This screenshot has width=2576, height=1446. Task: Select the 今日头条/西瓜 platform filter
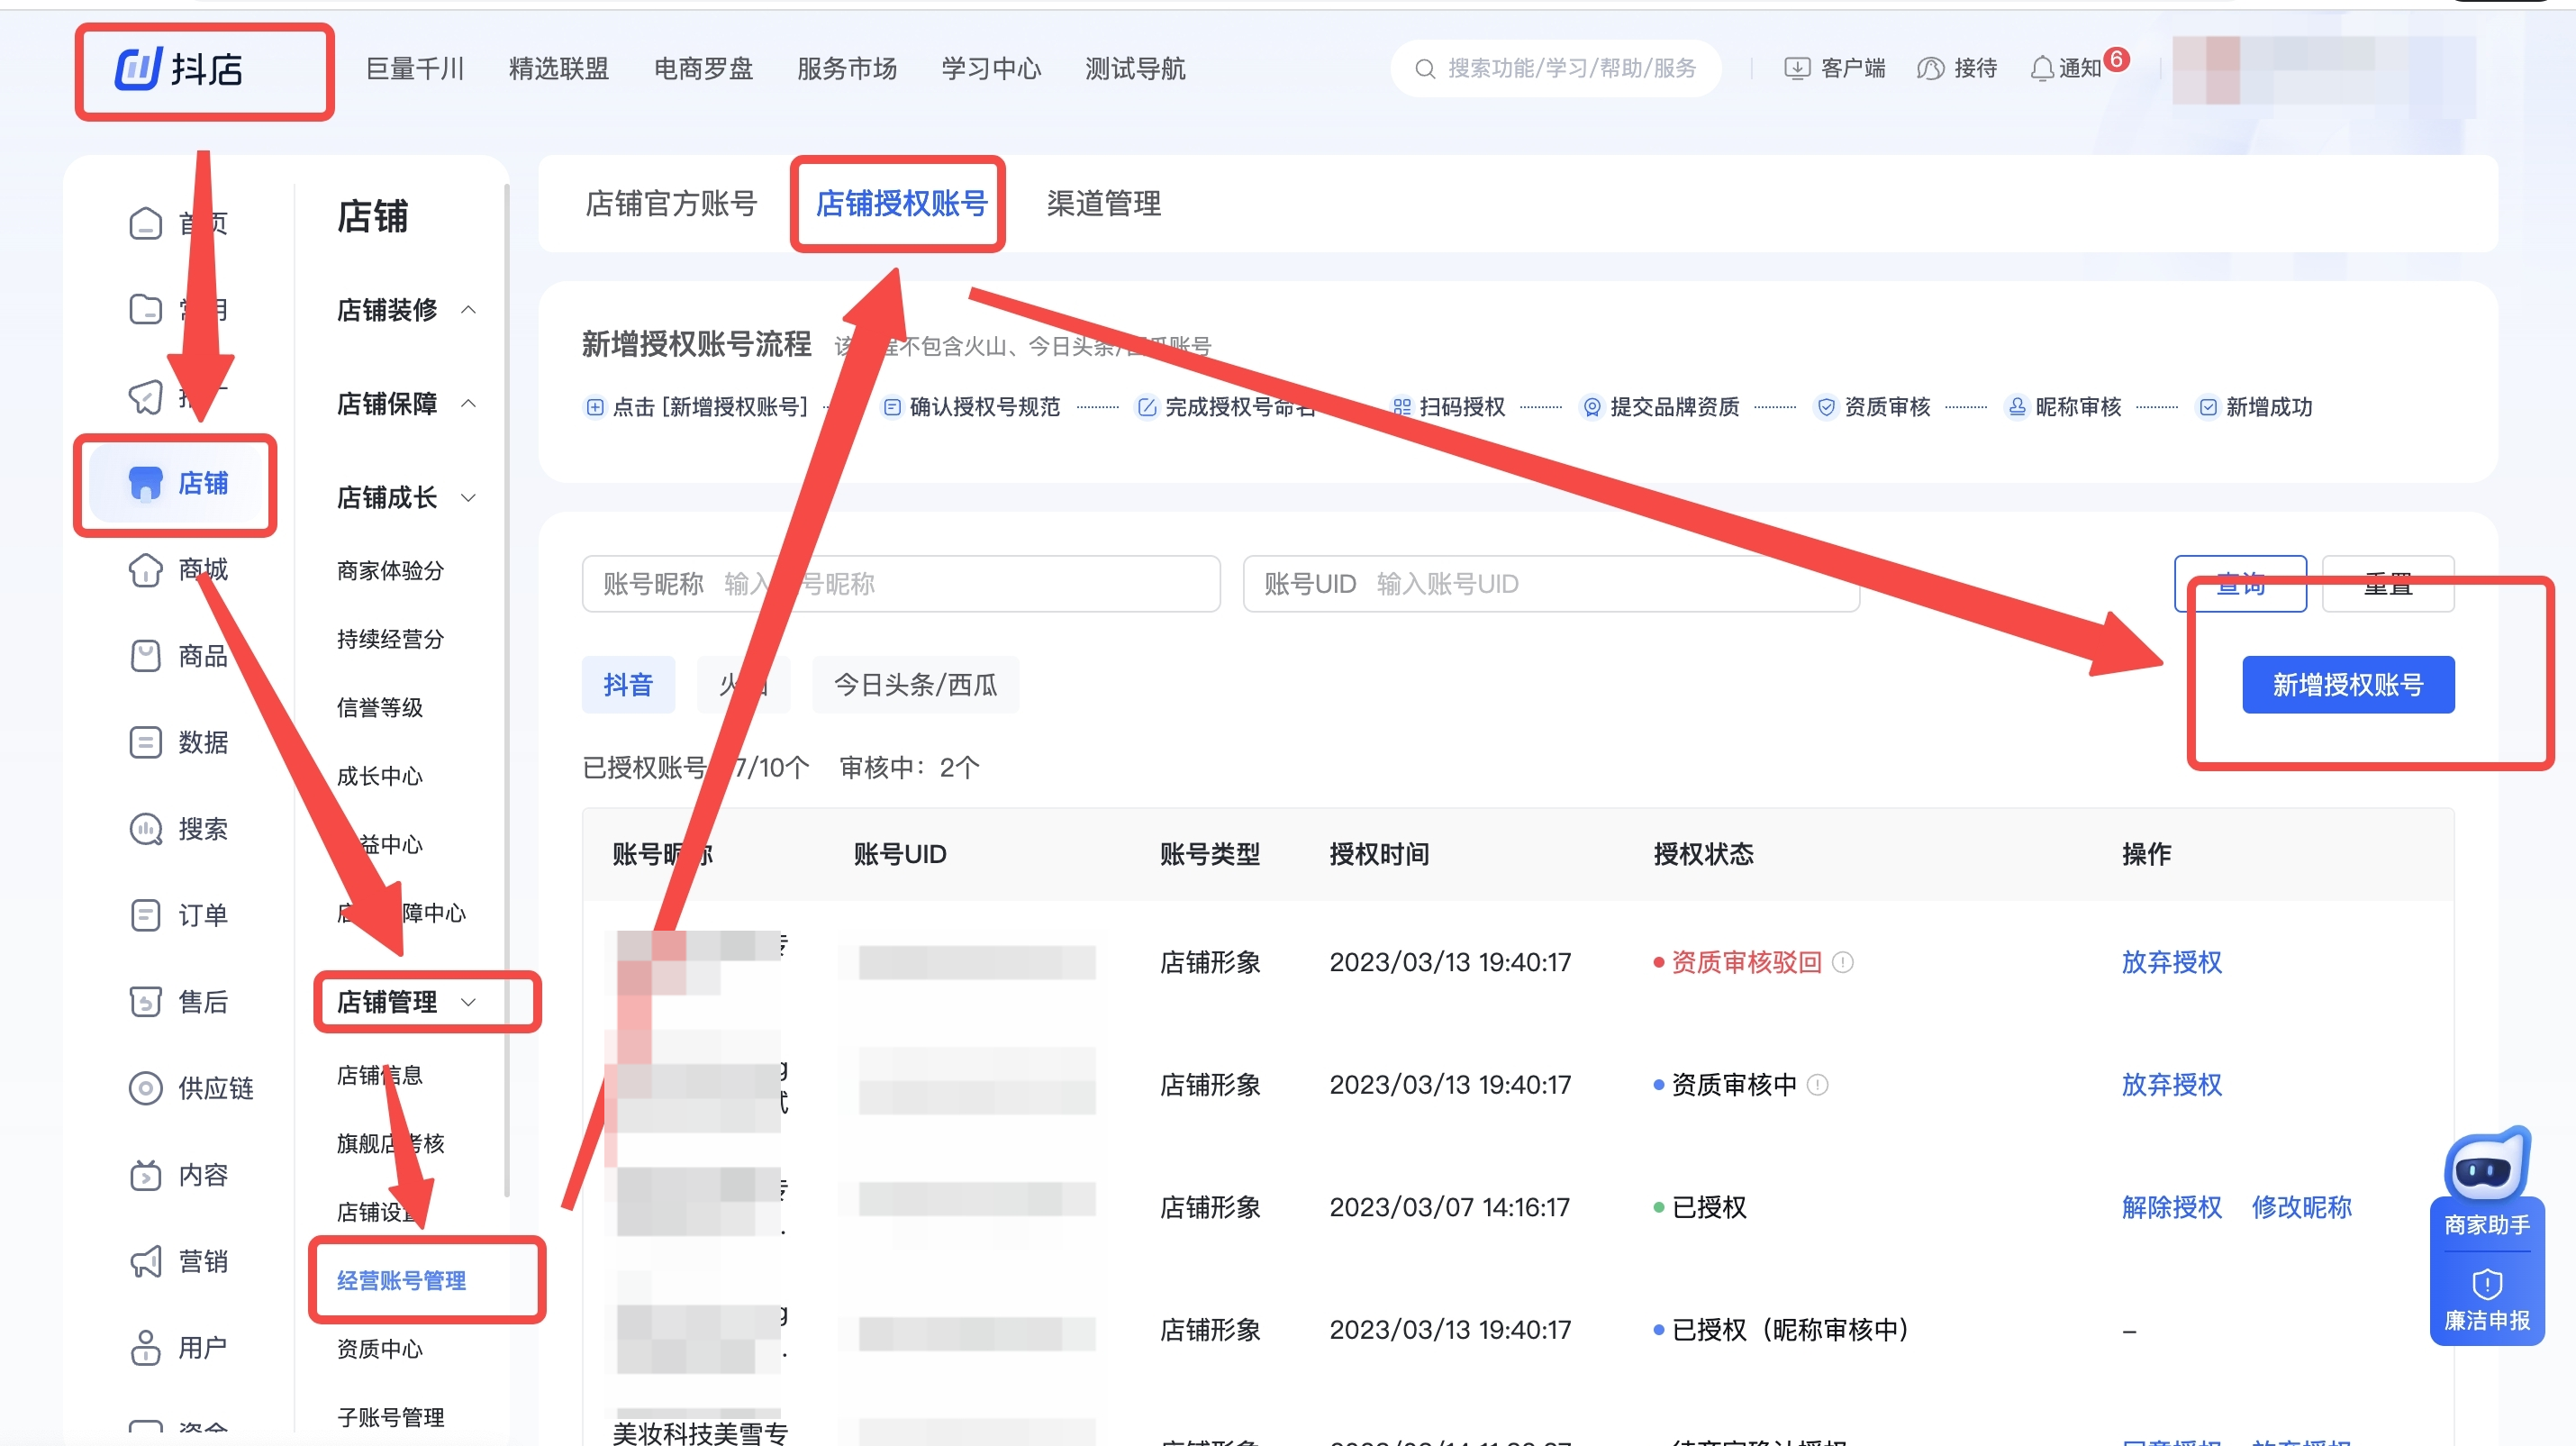(915, 685)
